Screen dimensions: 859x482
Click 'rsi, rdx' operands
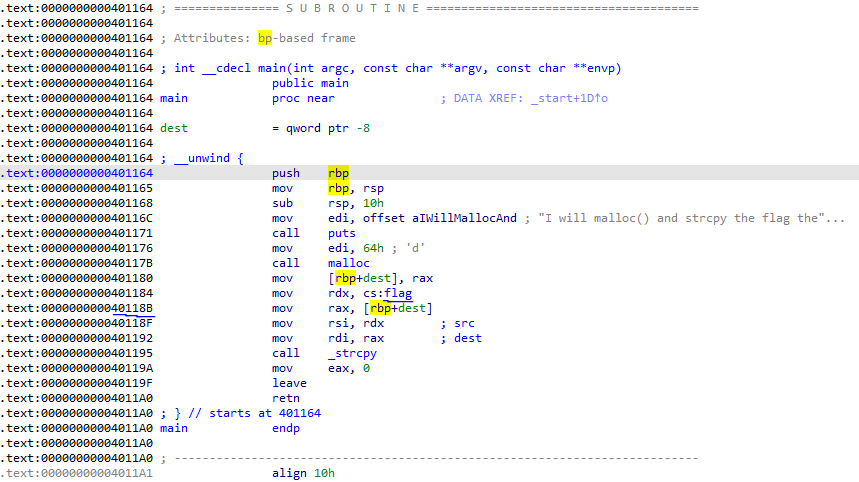tap(356, 323)
